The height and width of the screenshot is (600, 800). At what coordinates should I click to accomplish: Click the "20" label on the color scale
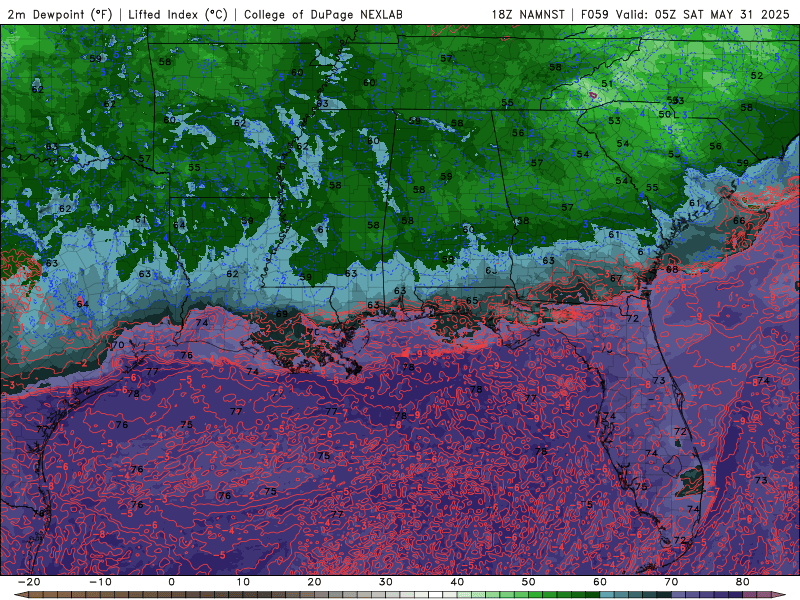coord(314,582)
